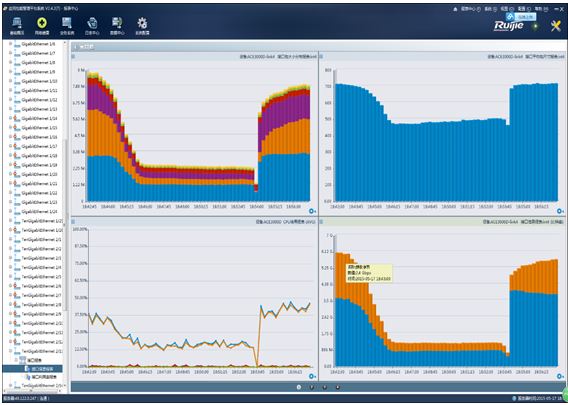Click zoom icon of the orange-blue bar chart
Viewport: 568px width, 405px height.
560,376
